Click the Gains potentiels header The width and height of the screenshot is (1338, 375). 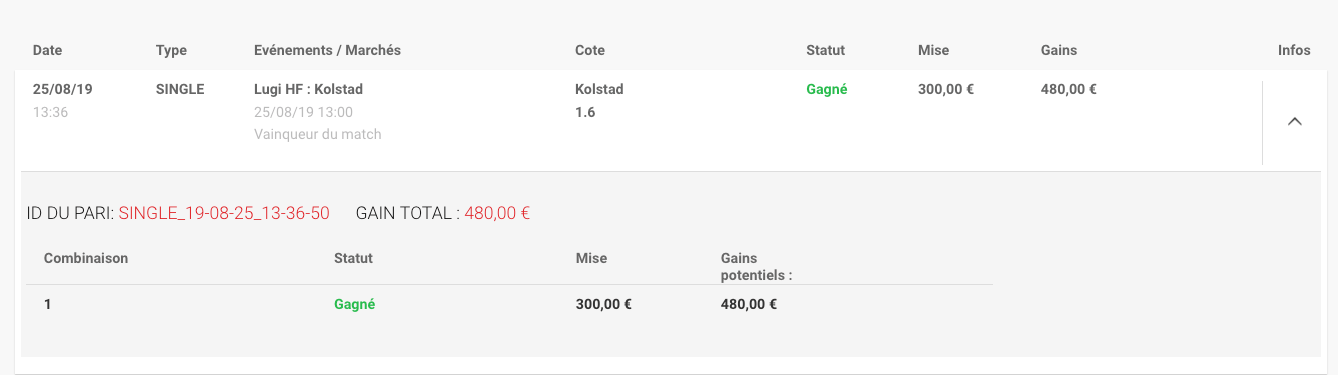[756, 266]
